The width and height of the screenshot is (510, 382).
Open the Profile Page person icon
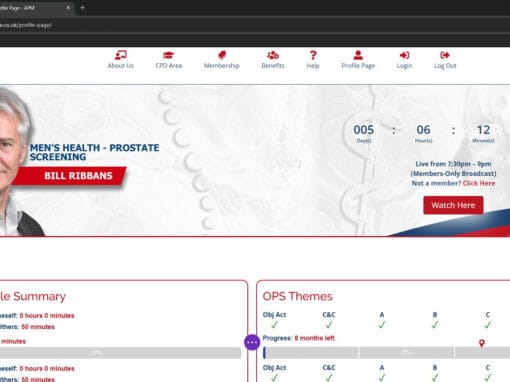[358, 55]
